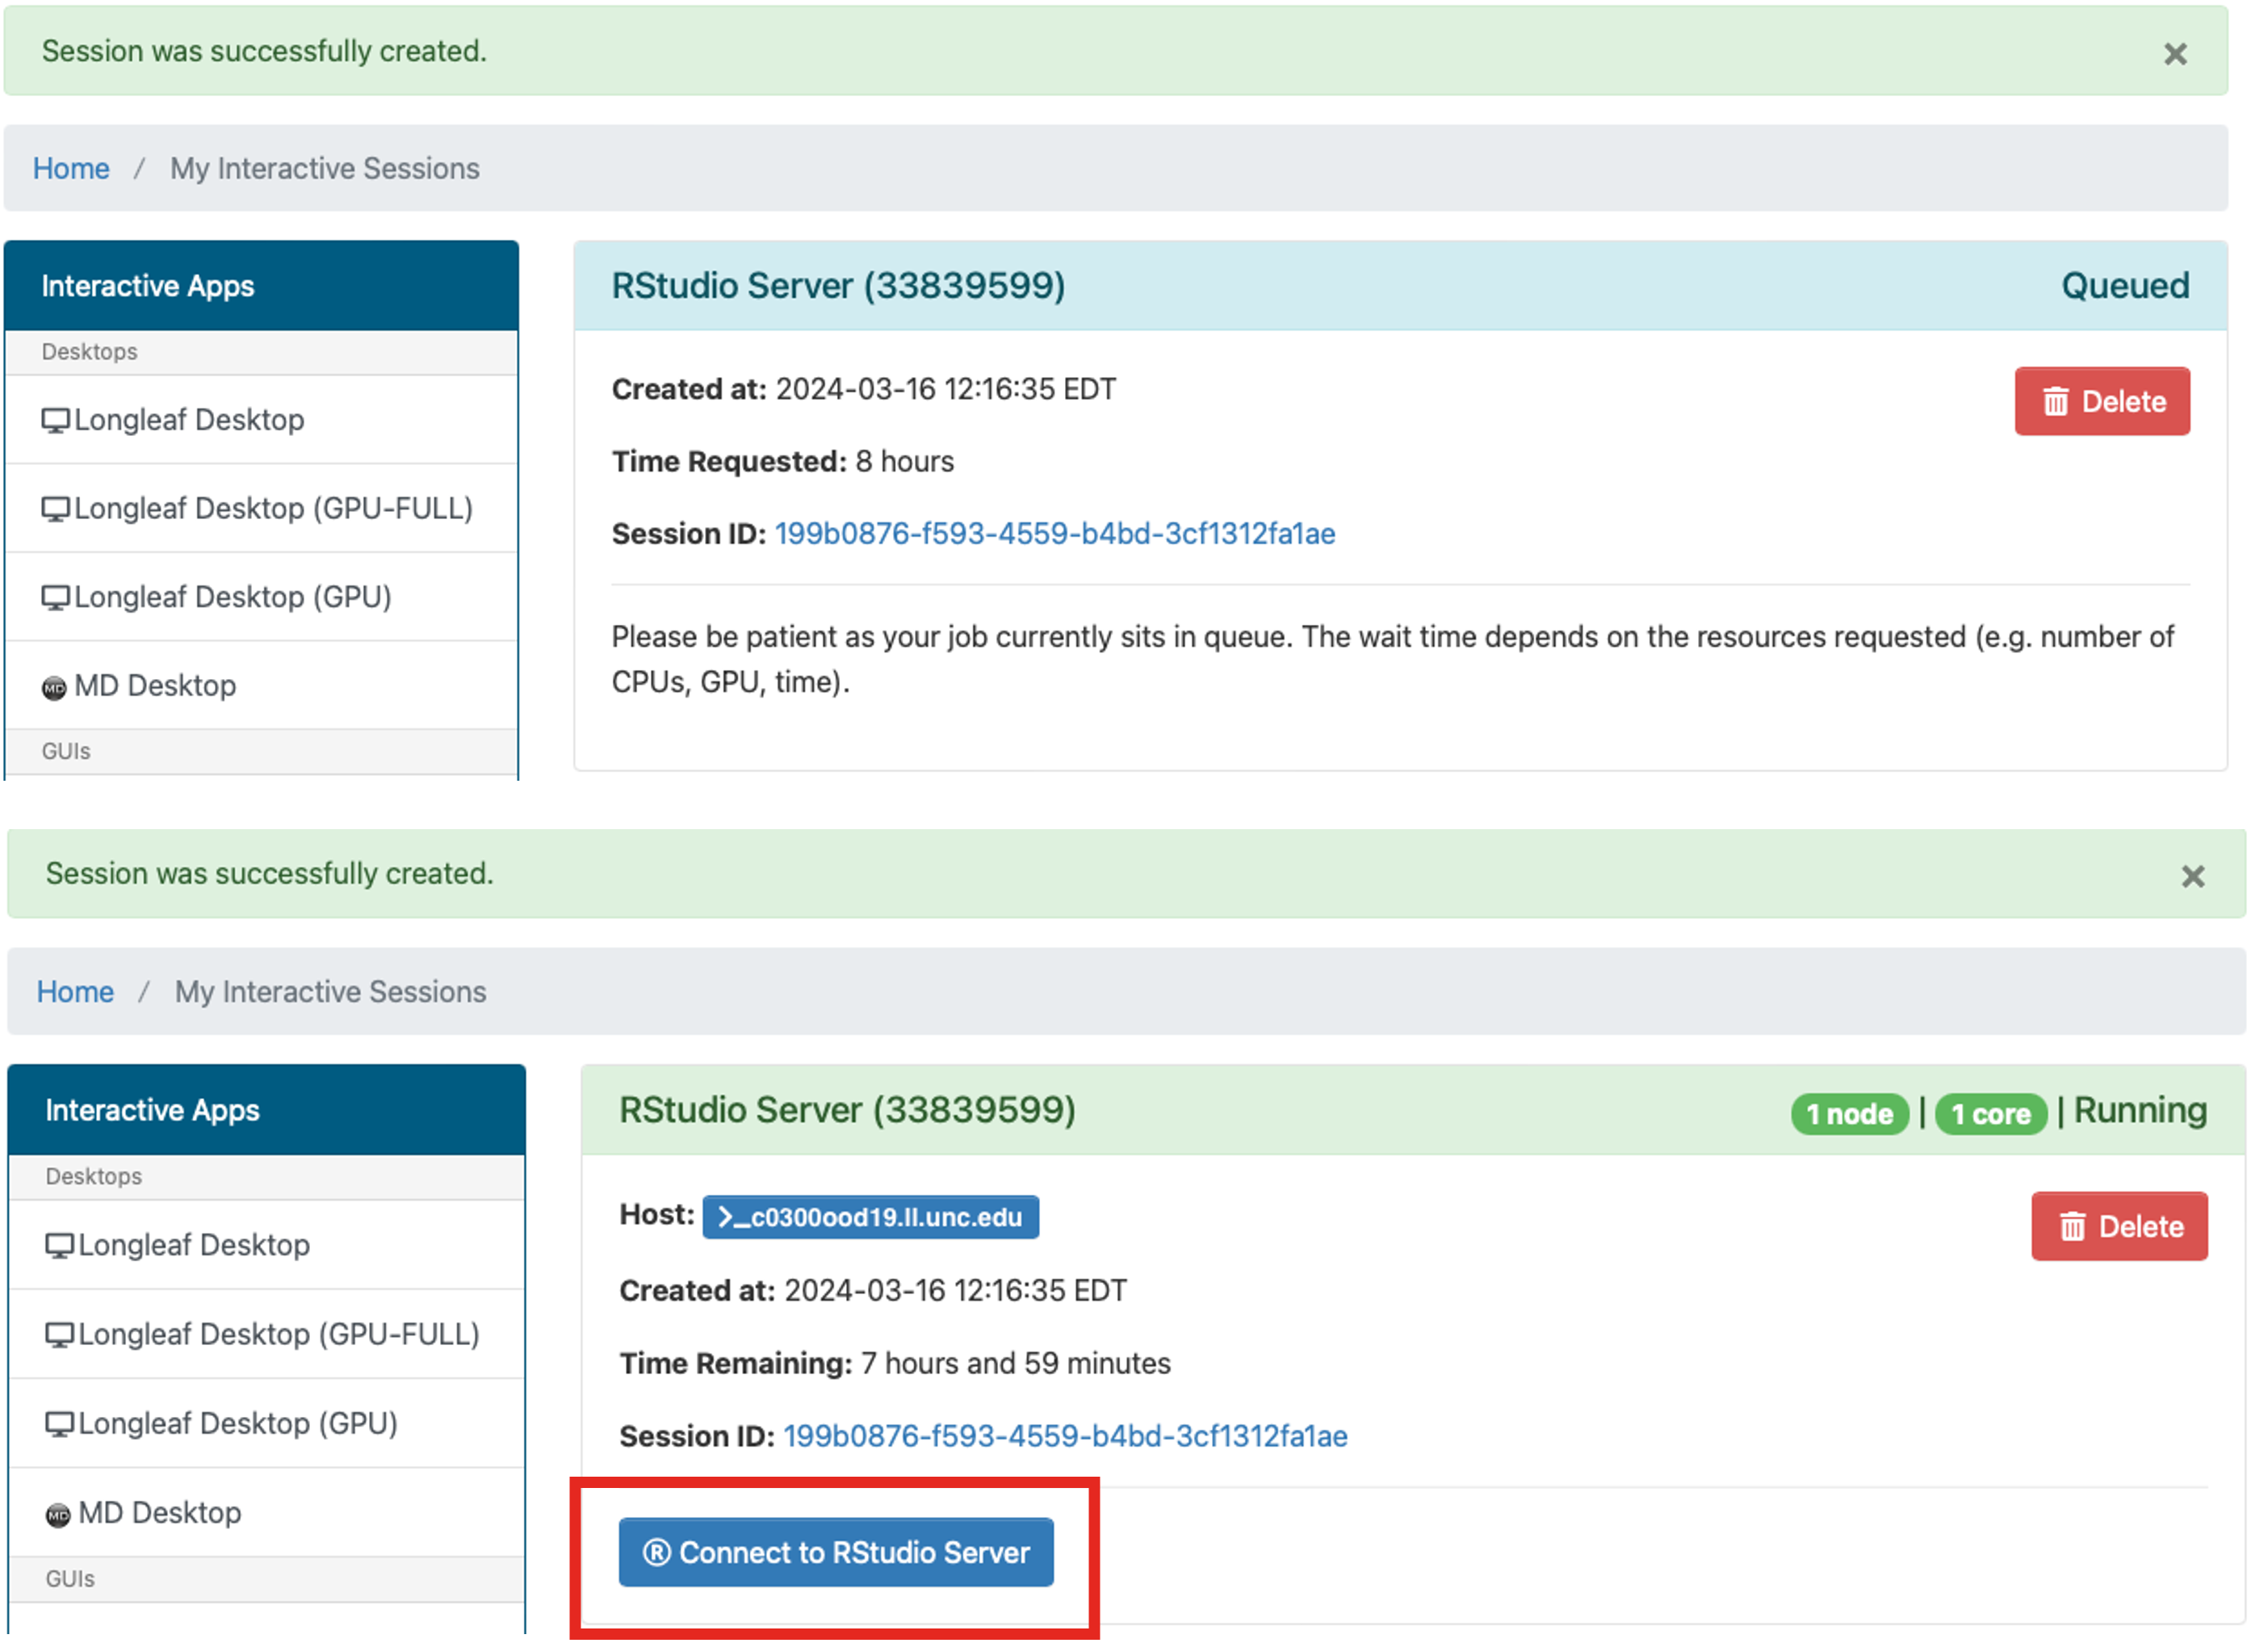Click the Queued status label

click(2126, 286)
